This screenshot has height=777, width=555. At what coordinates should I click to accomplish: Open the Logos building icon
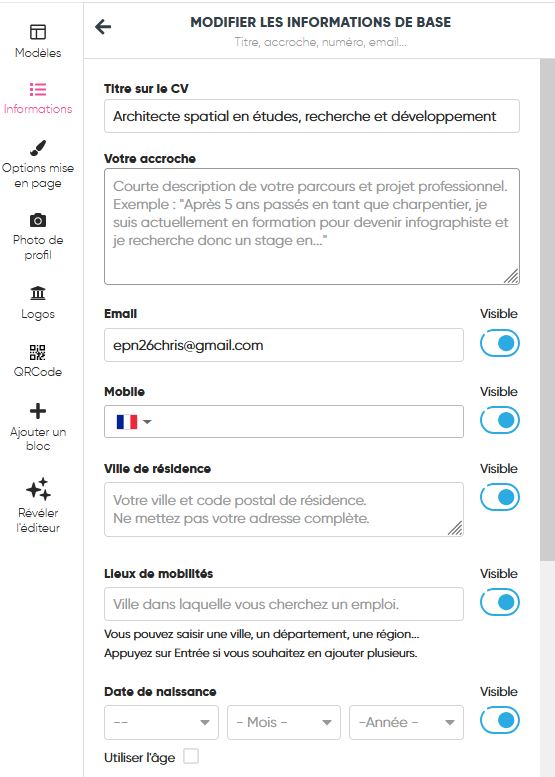click(x=38, y=293)
